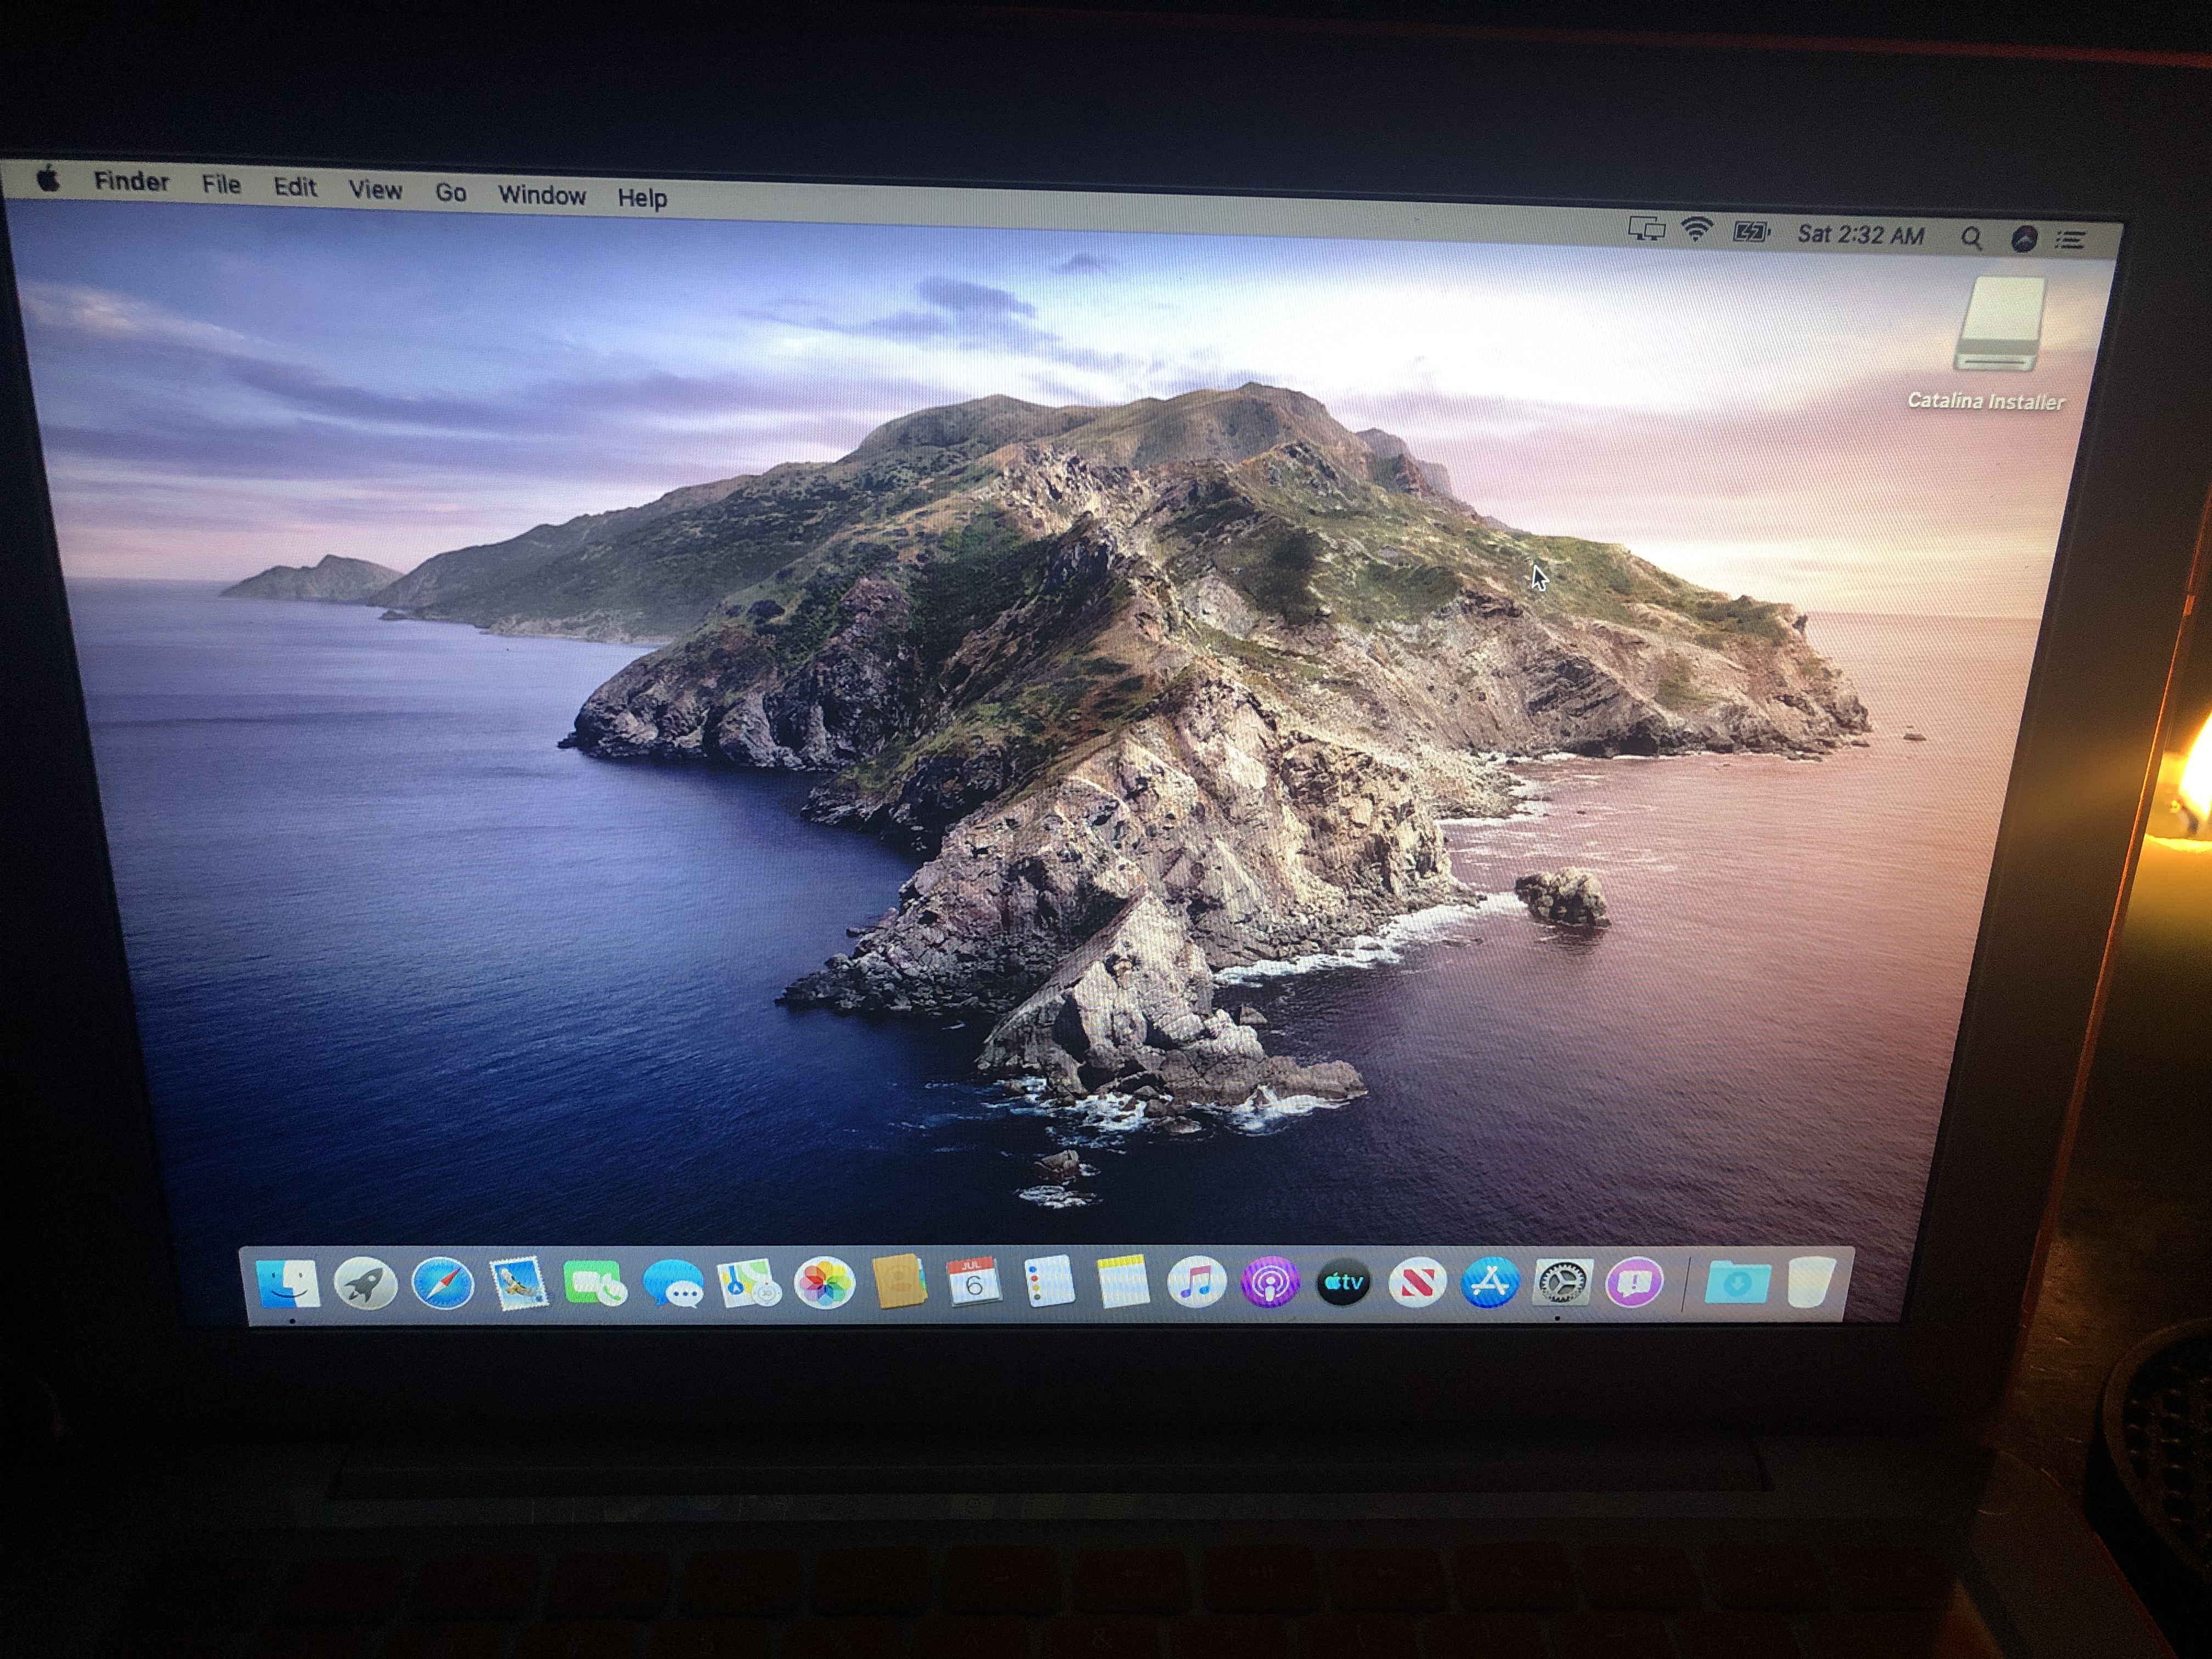The image size is (2212, 1659).
Task: Open Music from the Dock
Action: point(1196,1281)
